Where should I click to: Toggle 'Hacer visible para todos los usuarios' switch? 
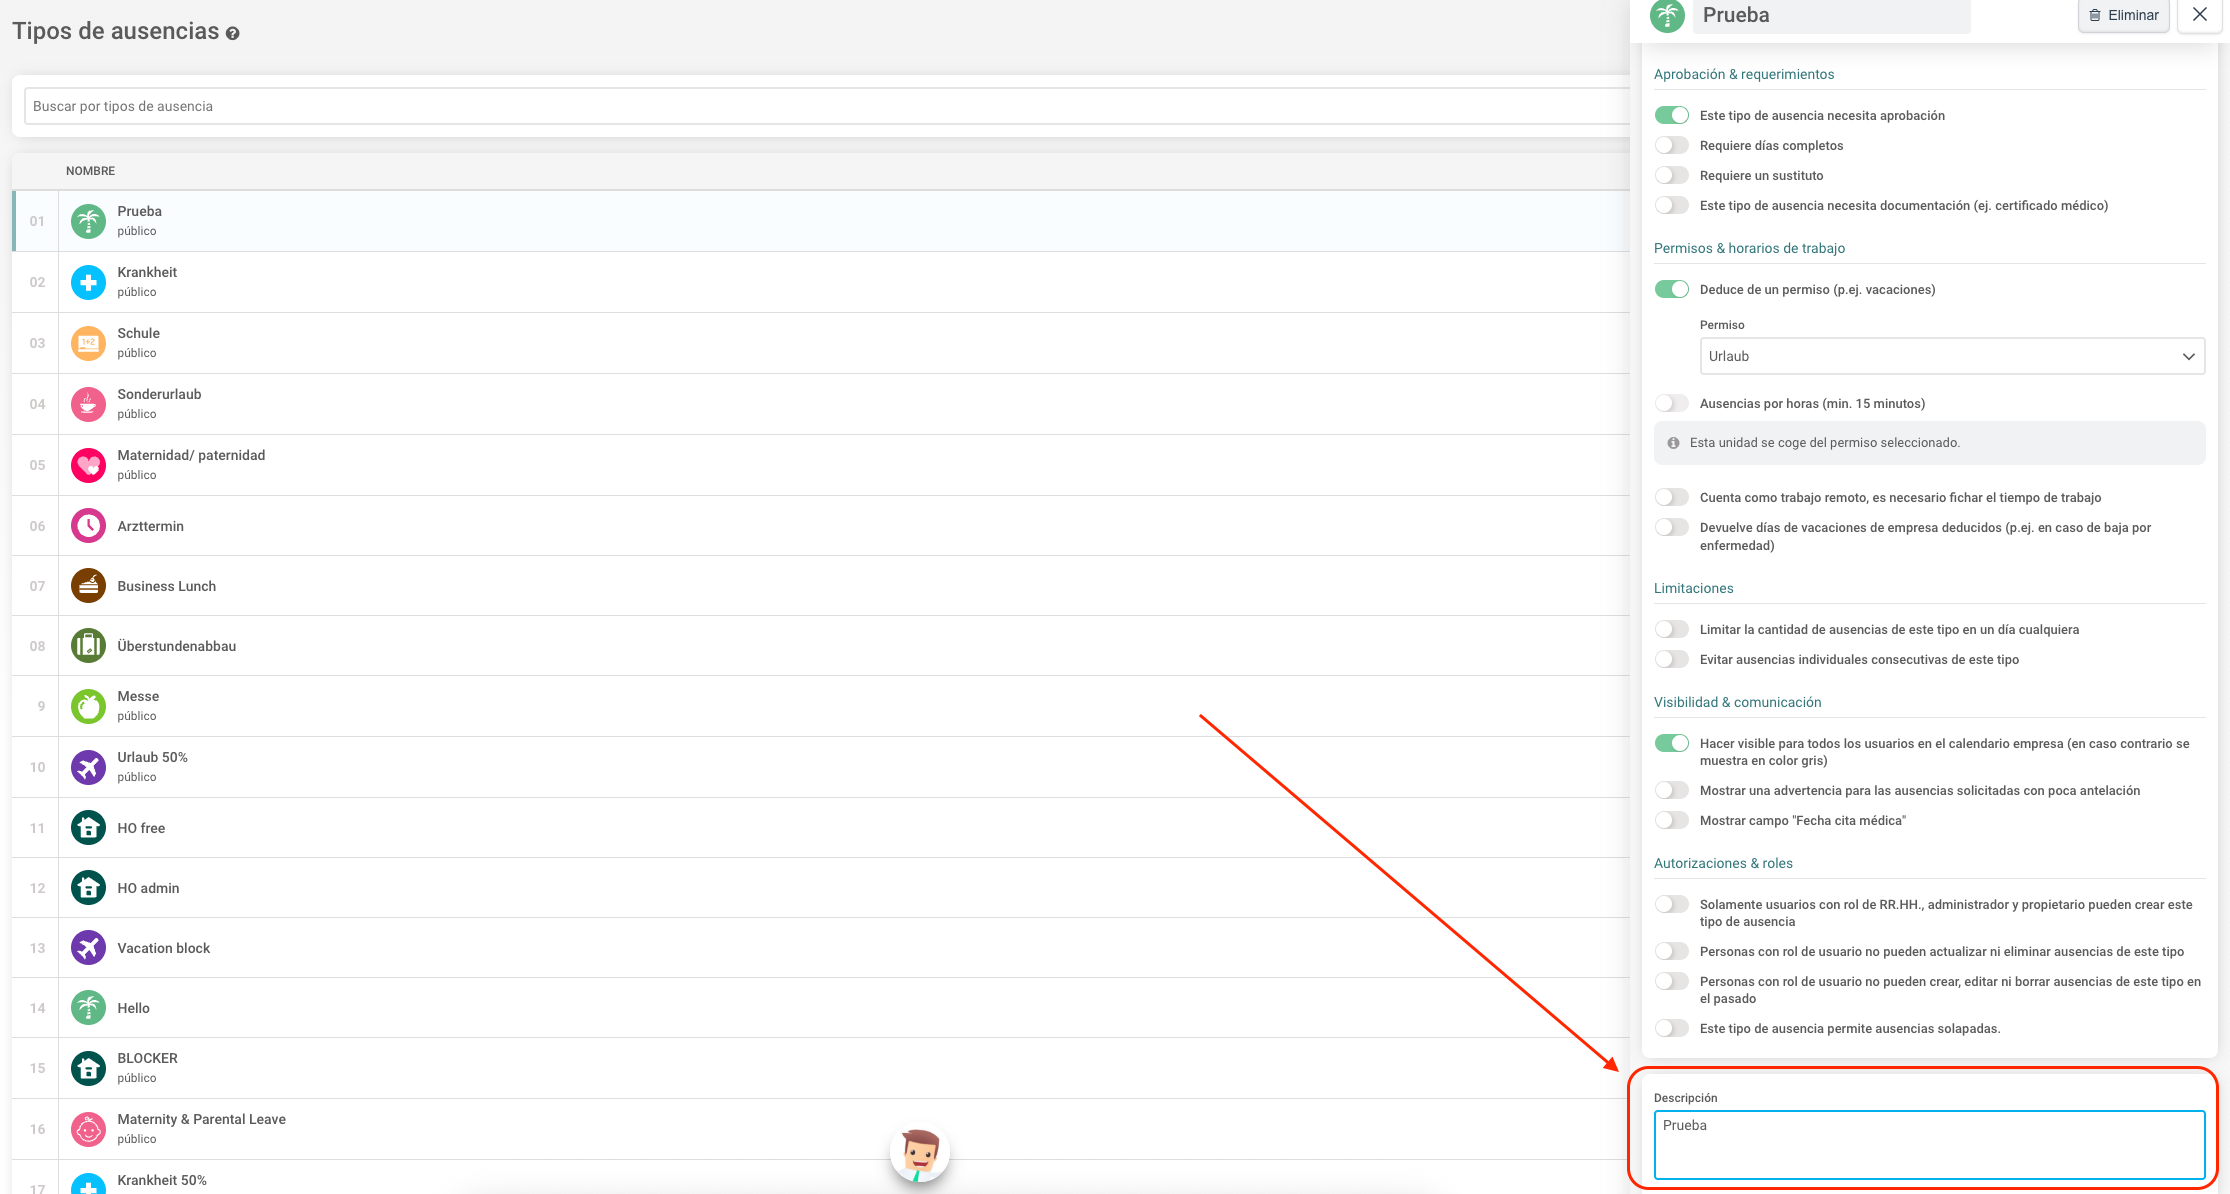coord(1672,744)
